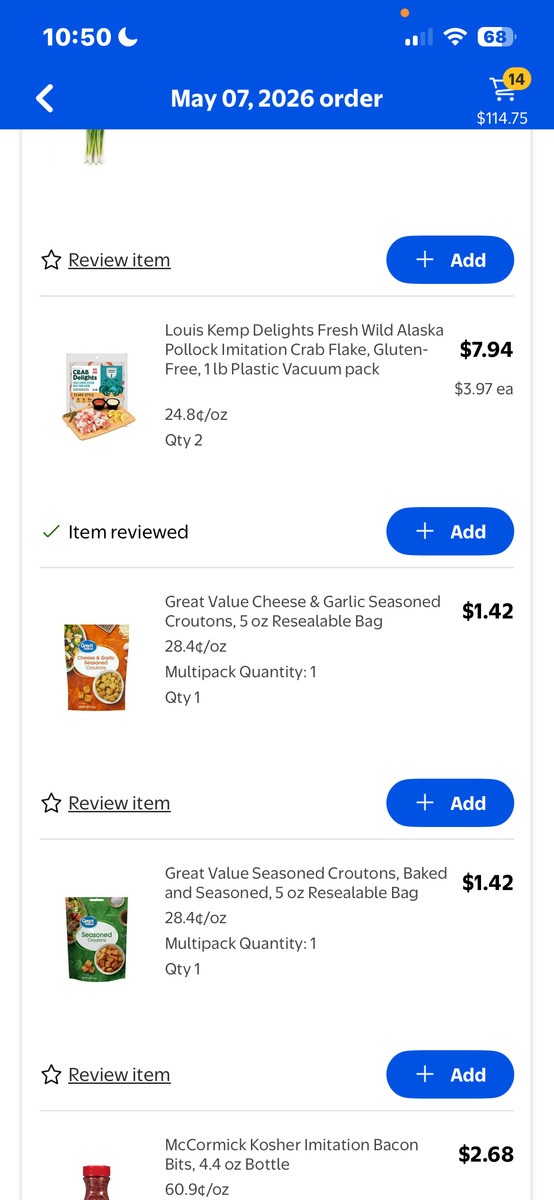Tap the star icon beside the Seasoned Croutons review
The image size is (554, 1200).
tap(51, 1075)
